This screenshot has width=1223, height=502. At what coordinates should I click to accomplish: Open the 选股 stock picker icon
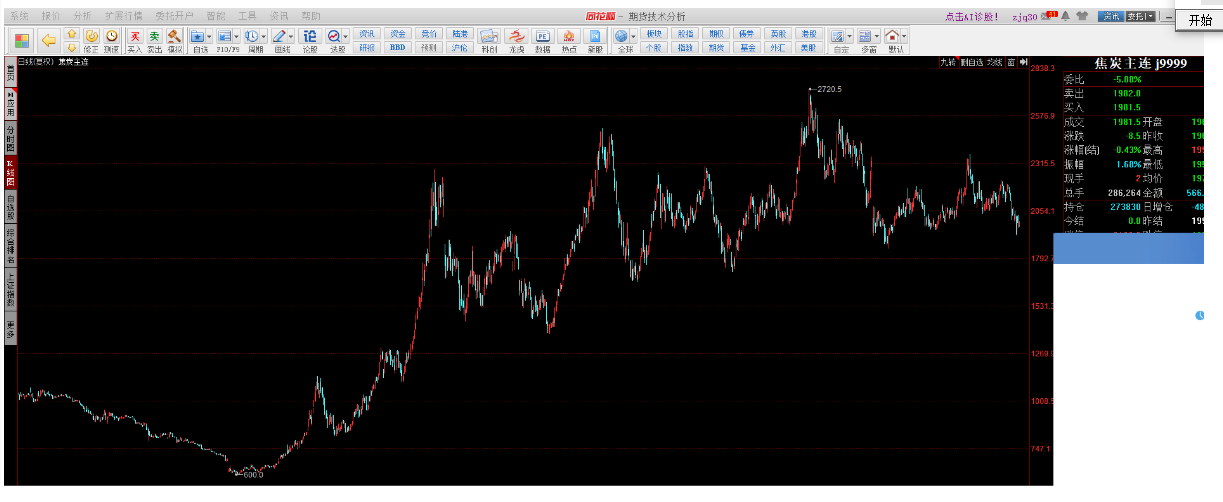click(x=333, y=36)
